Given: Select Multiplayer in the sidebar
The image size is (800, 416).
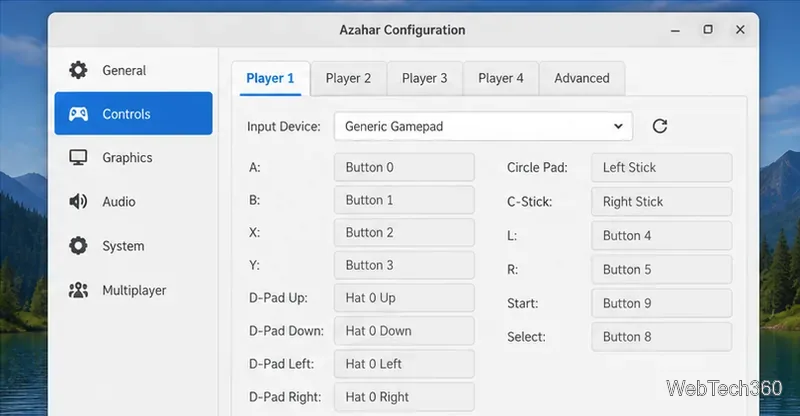Looking at the screenshot, I should 134,290.
